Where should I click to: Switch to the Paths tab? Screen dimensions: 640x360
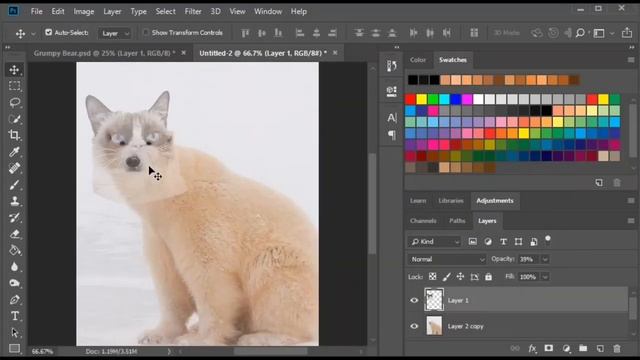pos(457,221)
